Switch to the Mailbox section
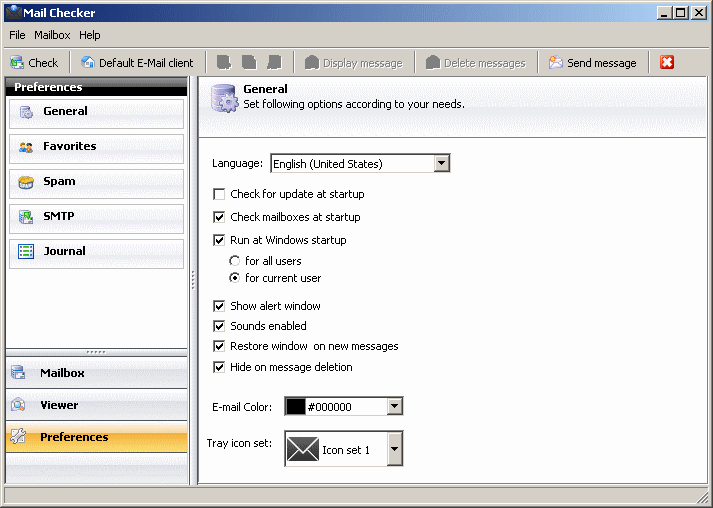Viewport: 713px width, 508px height. click(x=96, y=373)
